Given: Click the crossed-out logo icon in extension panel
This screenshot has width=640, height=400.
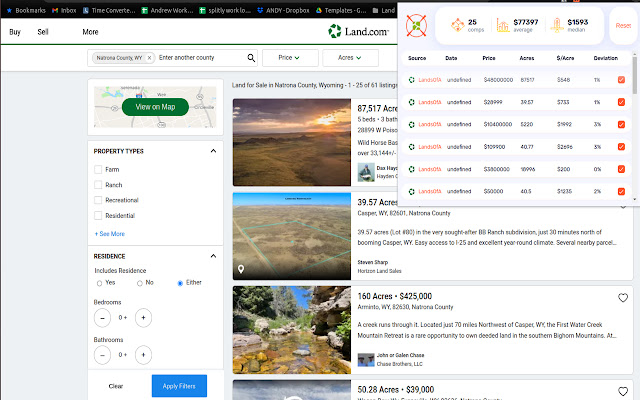Looking at the screenshot, I should point(417,25).
